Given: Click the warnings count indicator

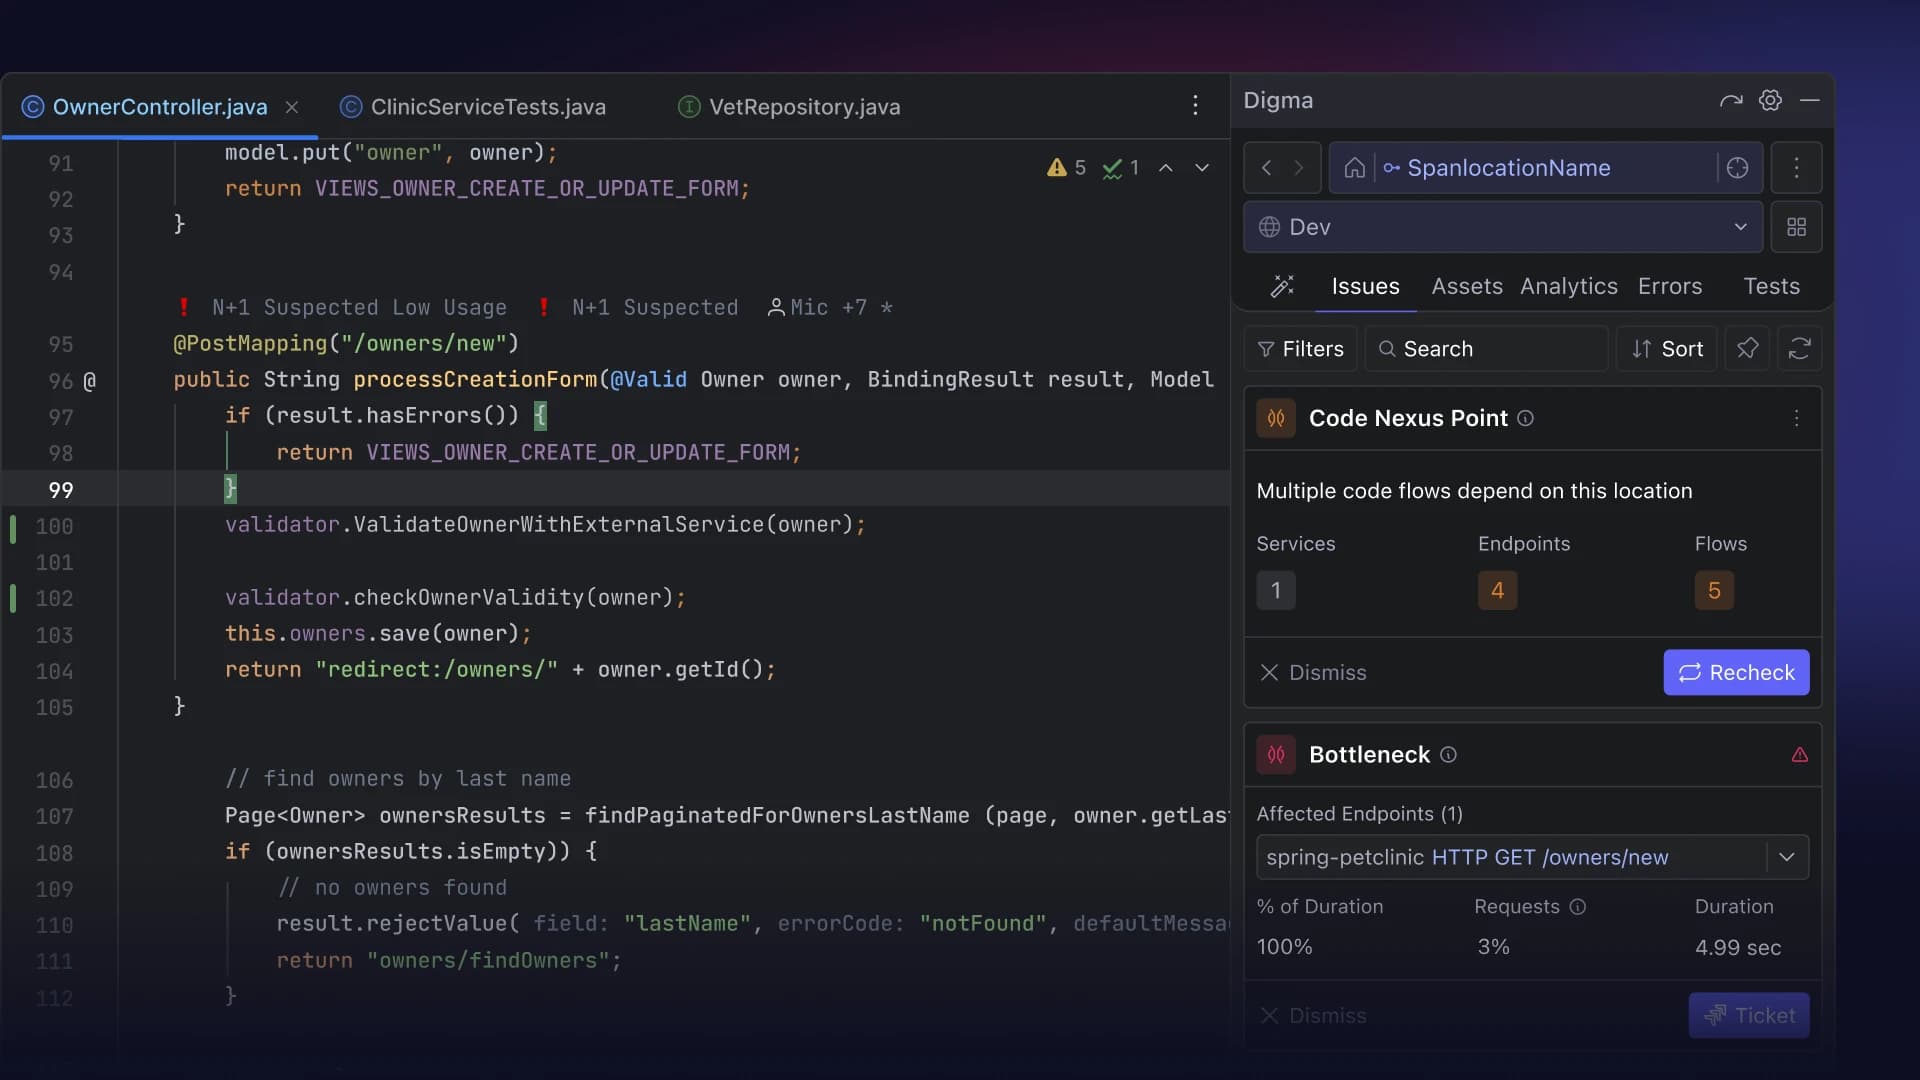Looking at the screenshot, I should (1066, 168).
